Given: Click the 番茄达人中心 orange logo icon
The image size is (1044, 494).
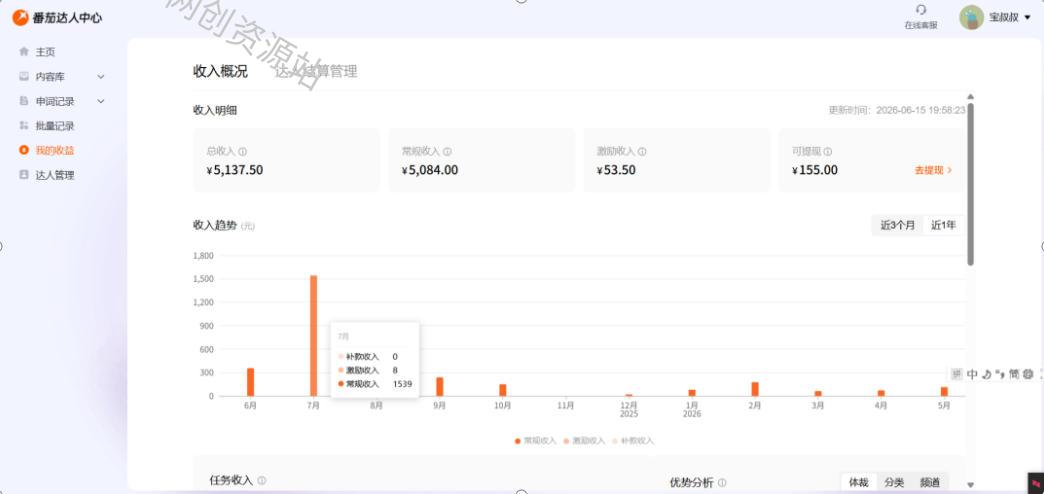Looking at the screenshot, I should pos(21,17).
